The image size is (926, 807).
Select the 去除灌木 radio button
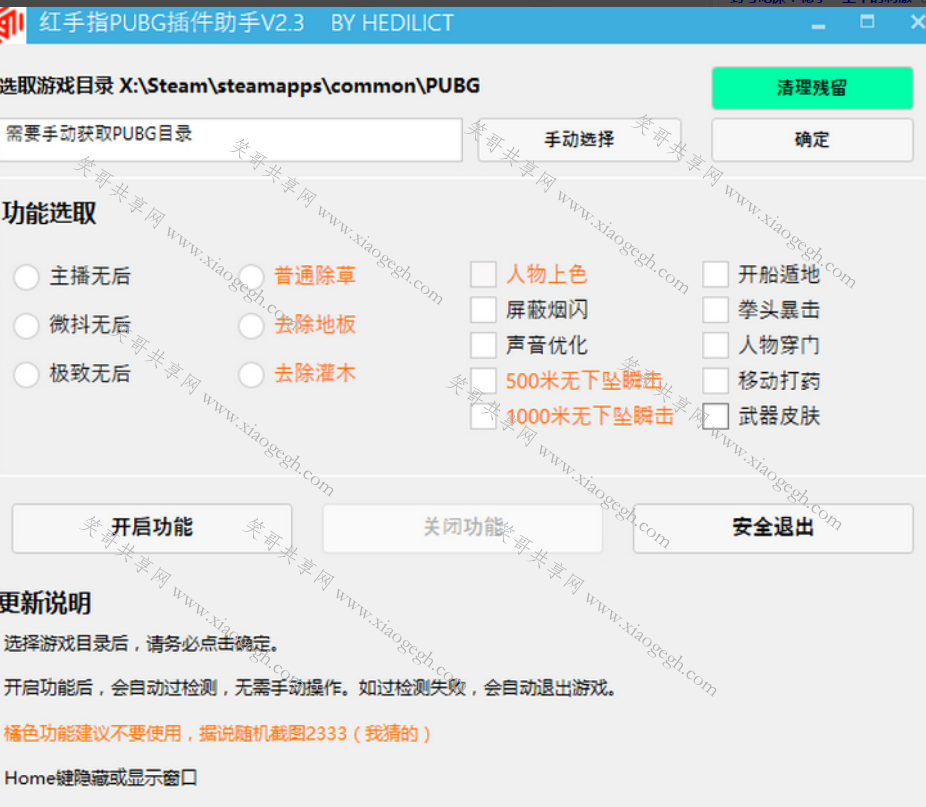(x=251, y=375)
